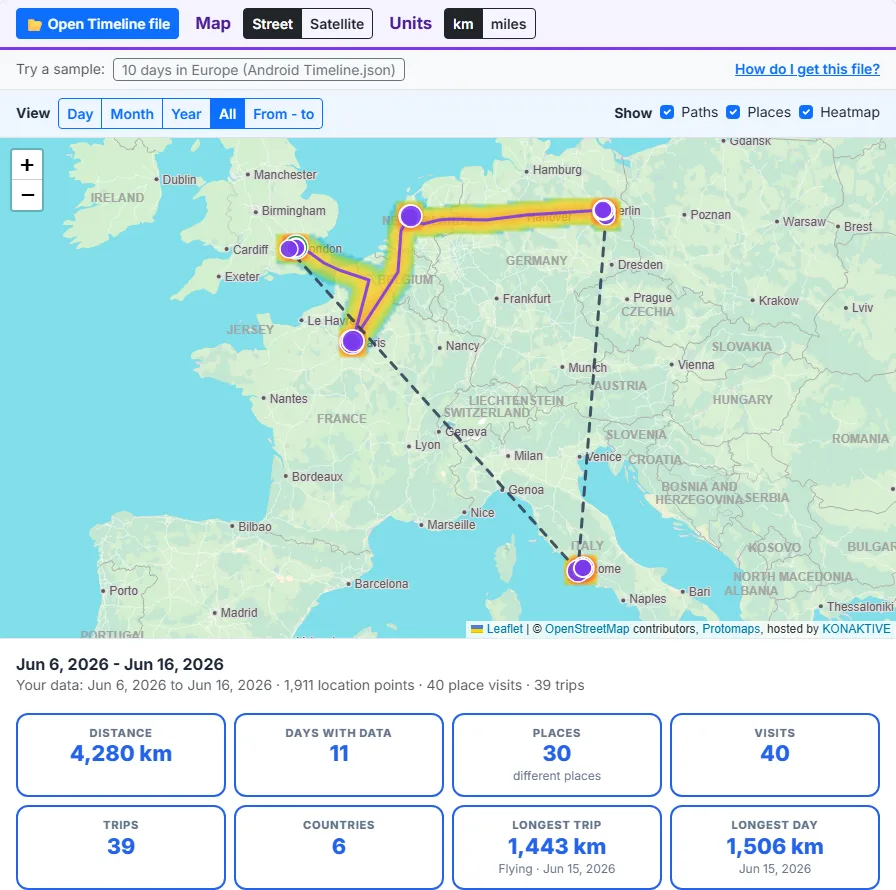This screenshot has width=896, height=890.
Task: Uncheck the Paths checkbox
Action: pyautogui.click(x=667, y=112)
